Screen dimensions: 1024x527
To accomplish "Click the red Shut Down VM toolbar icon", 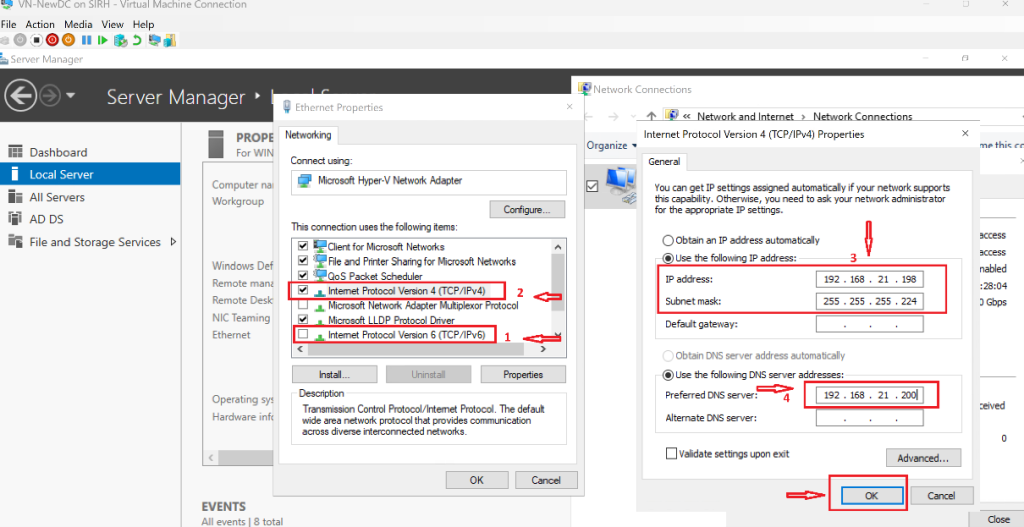I will click(52, 40).
